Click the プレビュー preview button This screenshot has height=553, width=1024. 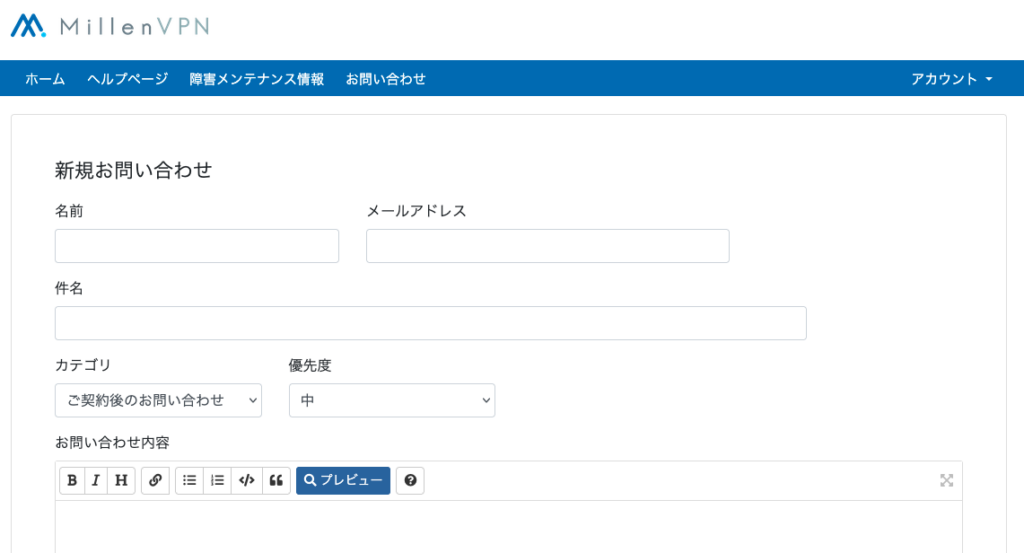coord(343,481)
